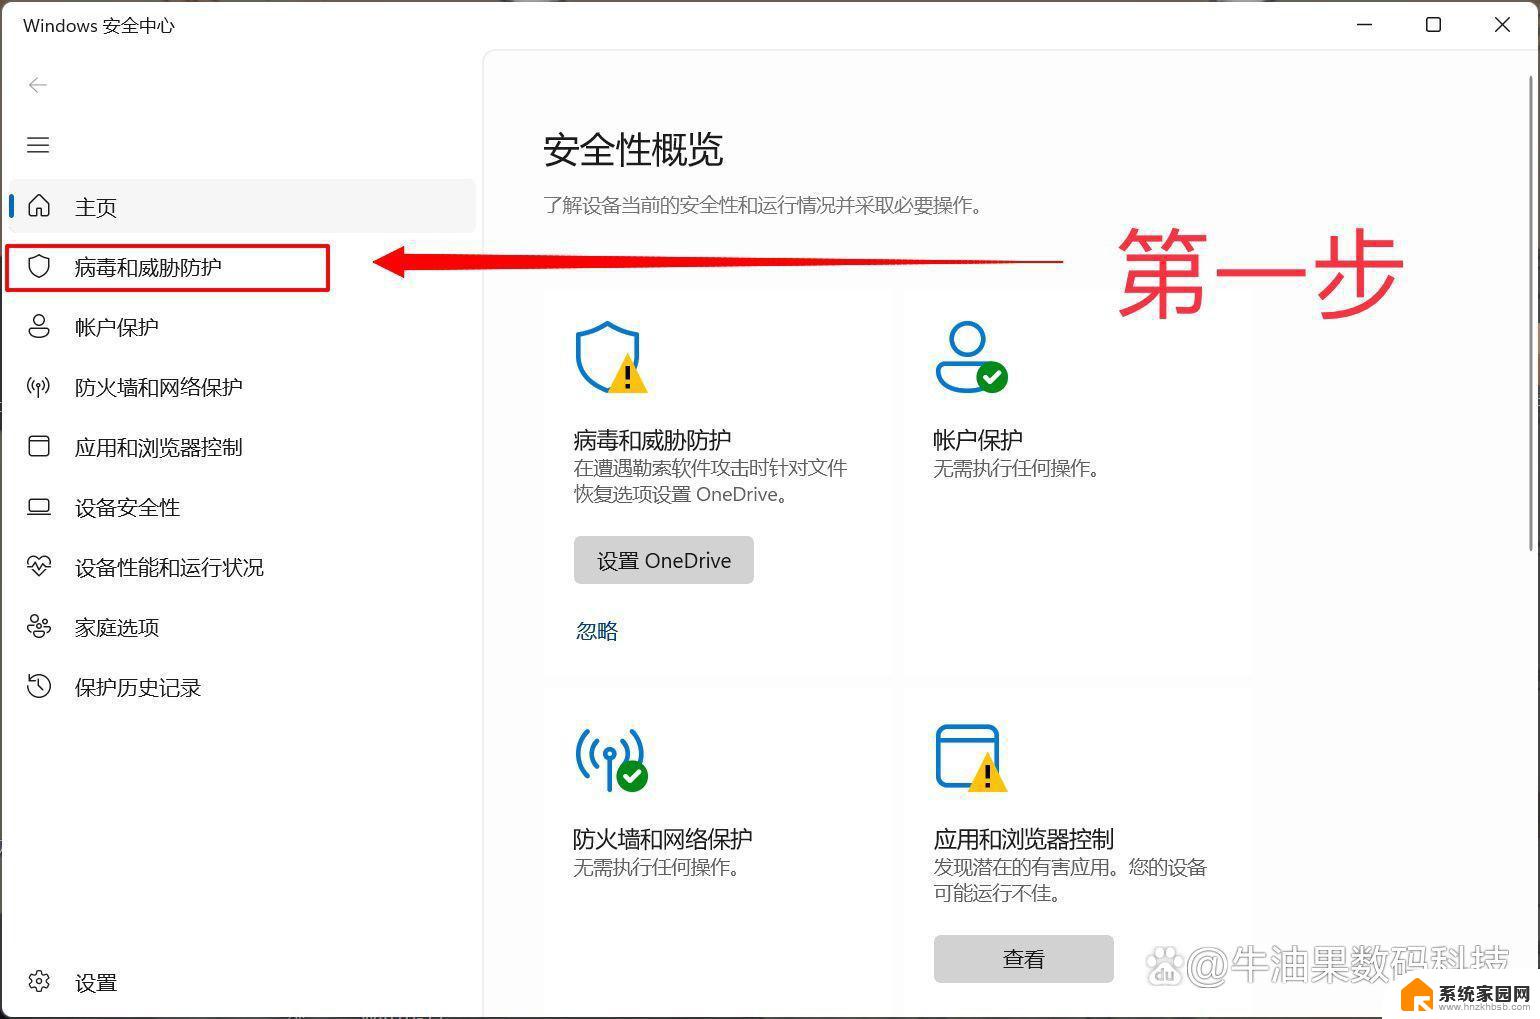Go to 防火墙和网络保护 sidebar item
1540x1019 pixels.
tap(241, 387)
